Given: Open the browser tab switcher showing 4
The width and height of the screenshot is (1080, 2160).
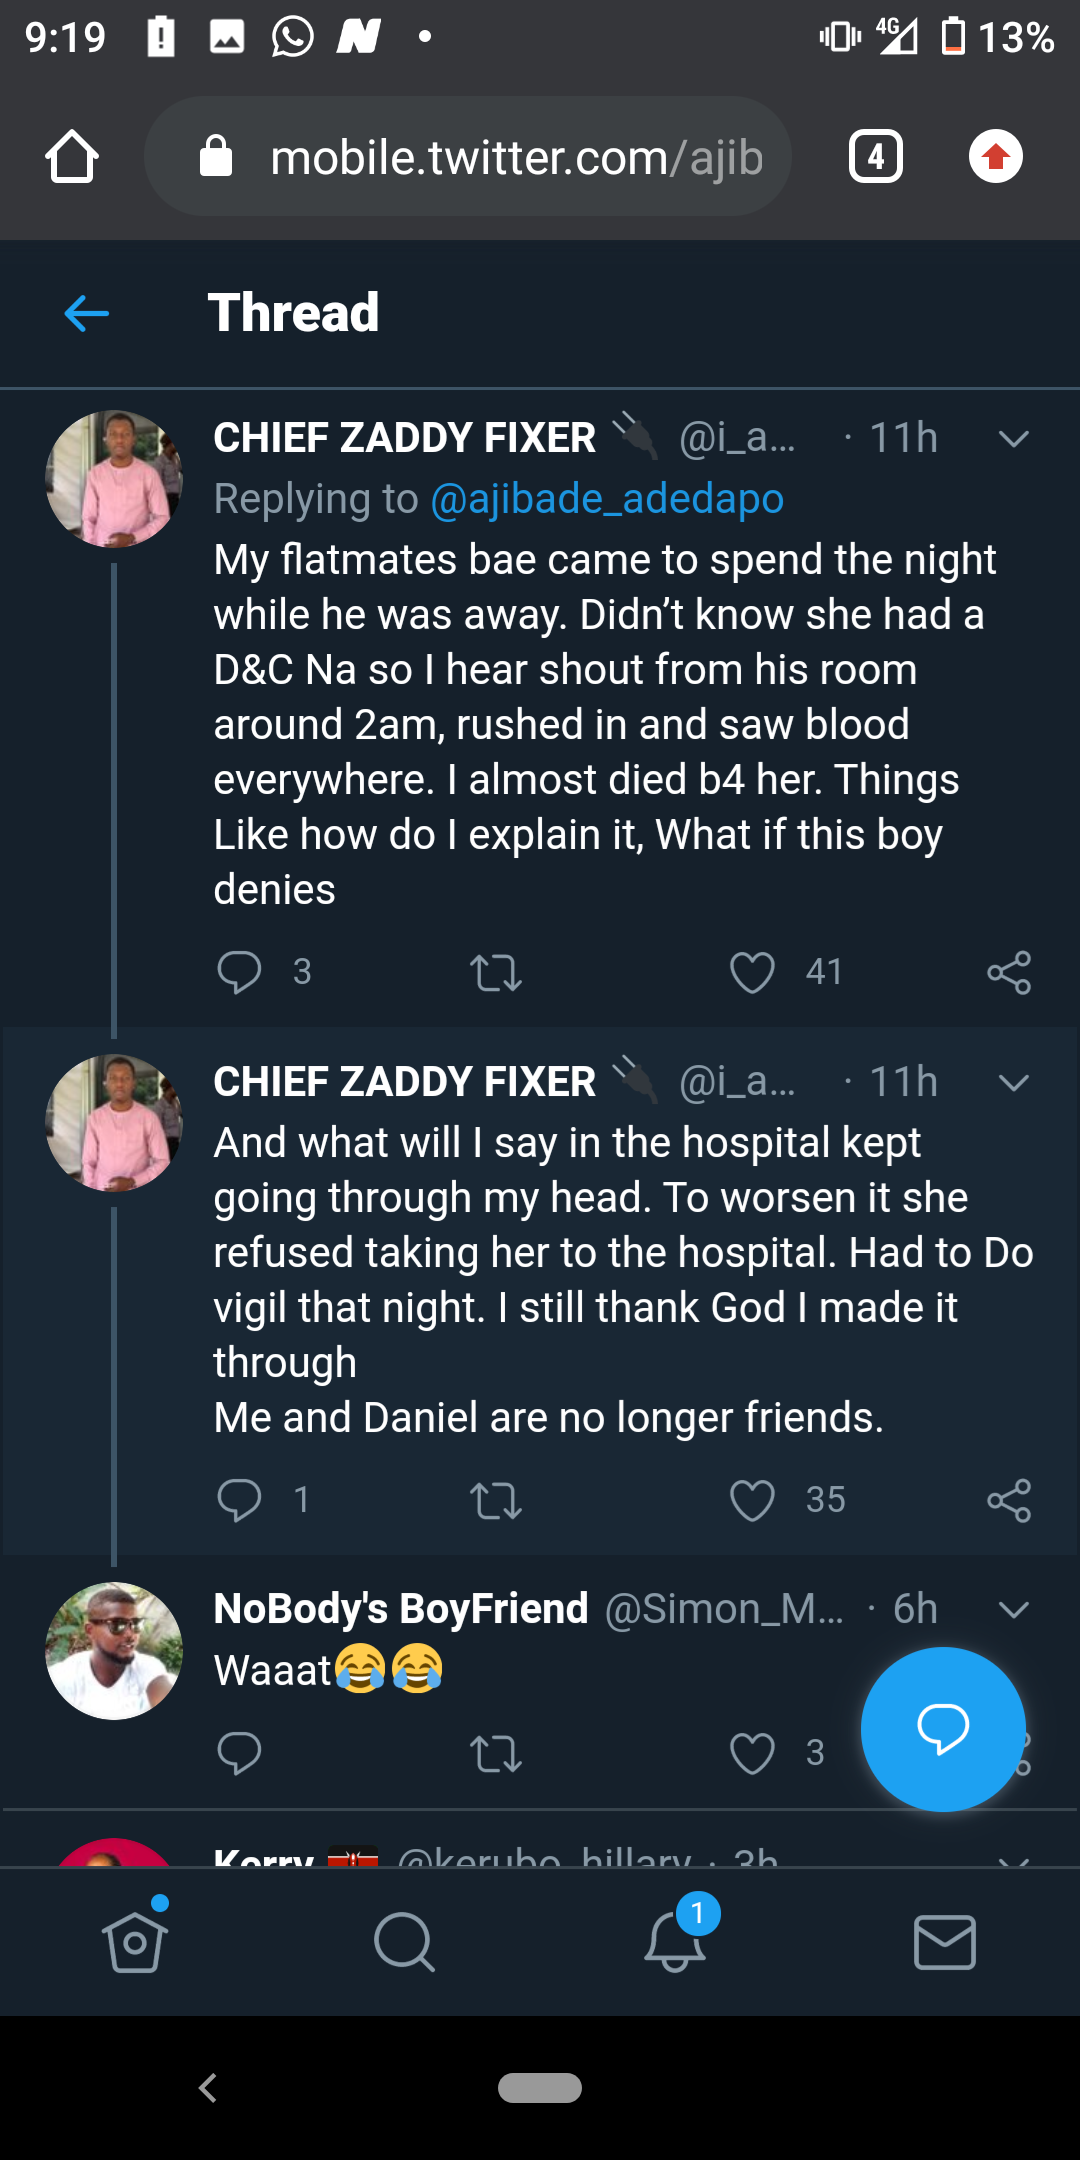Looking at the screenshot, I should click(875, 157).
